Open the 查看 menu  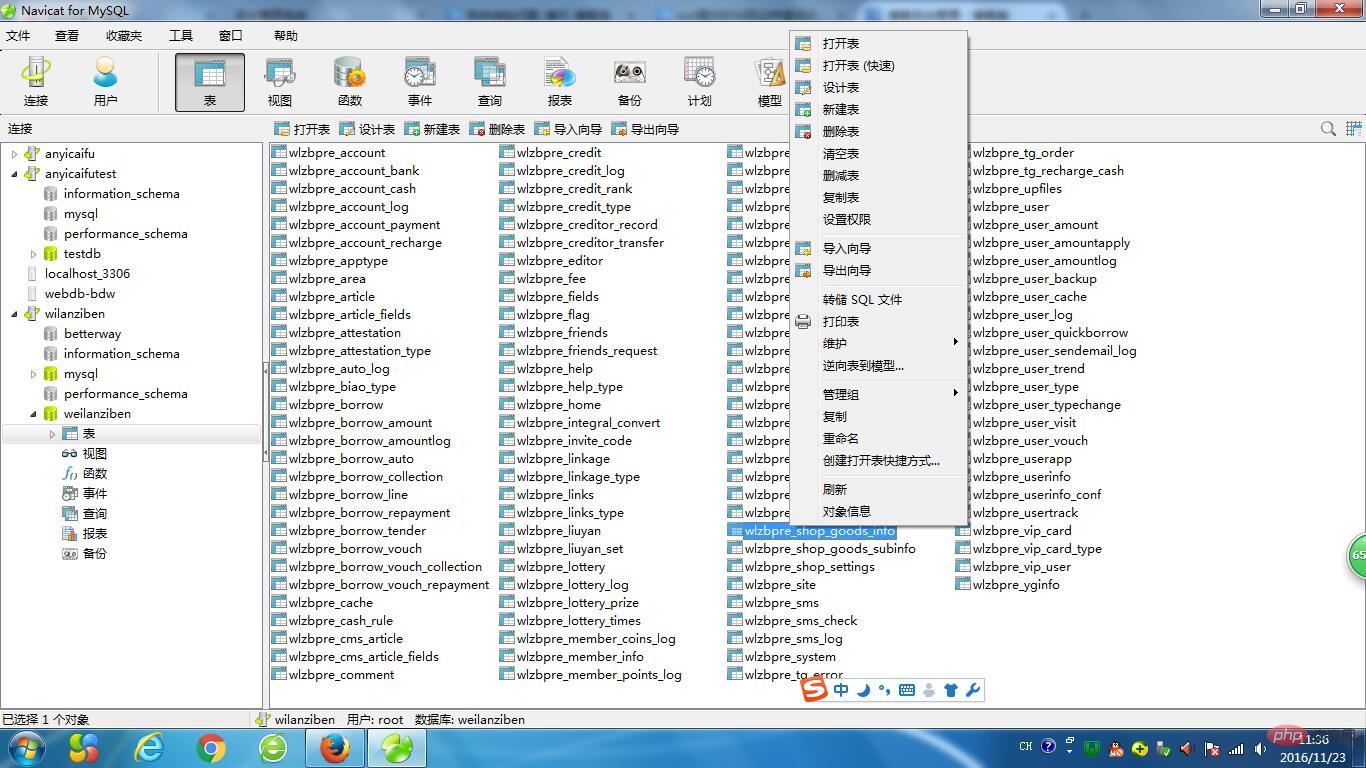pyautogui.click(x=67, y=35)
